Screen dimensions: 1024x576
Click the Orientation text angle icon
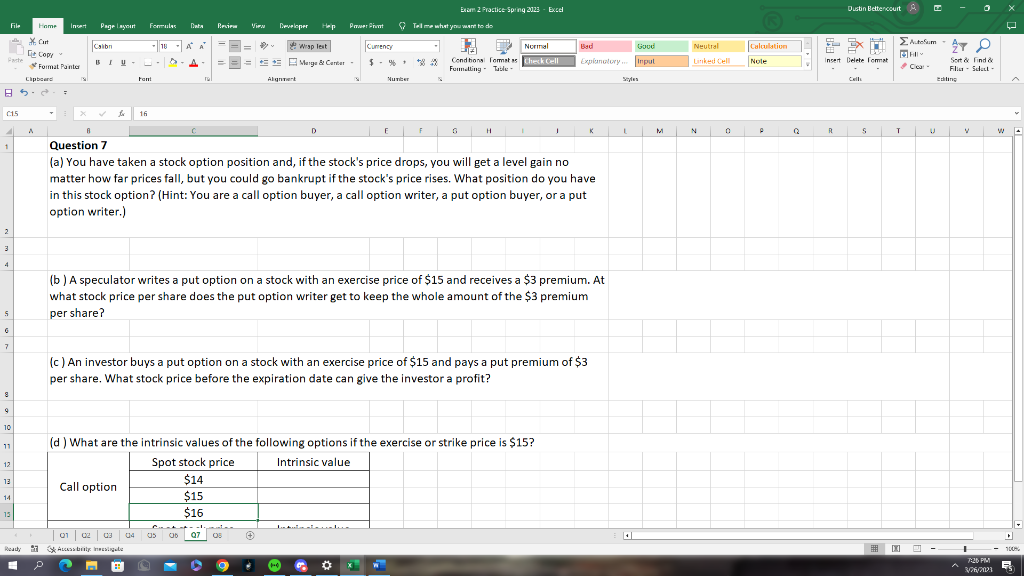(264, 46)
